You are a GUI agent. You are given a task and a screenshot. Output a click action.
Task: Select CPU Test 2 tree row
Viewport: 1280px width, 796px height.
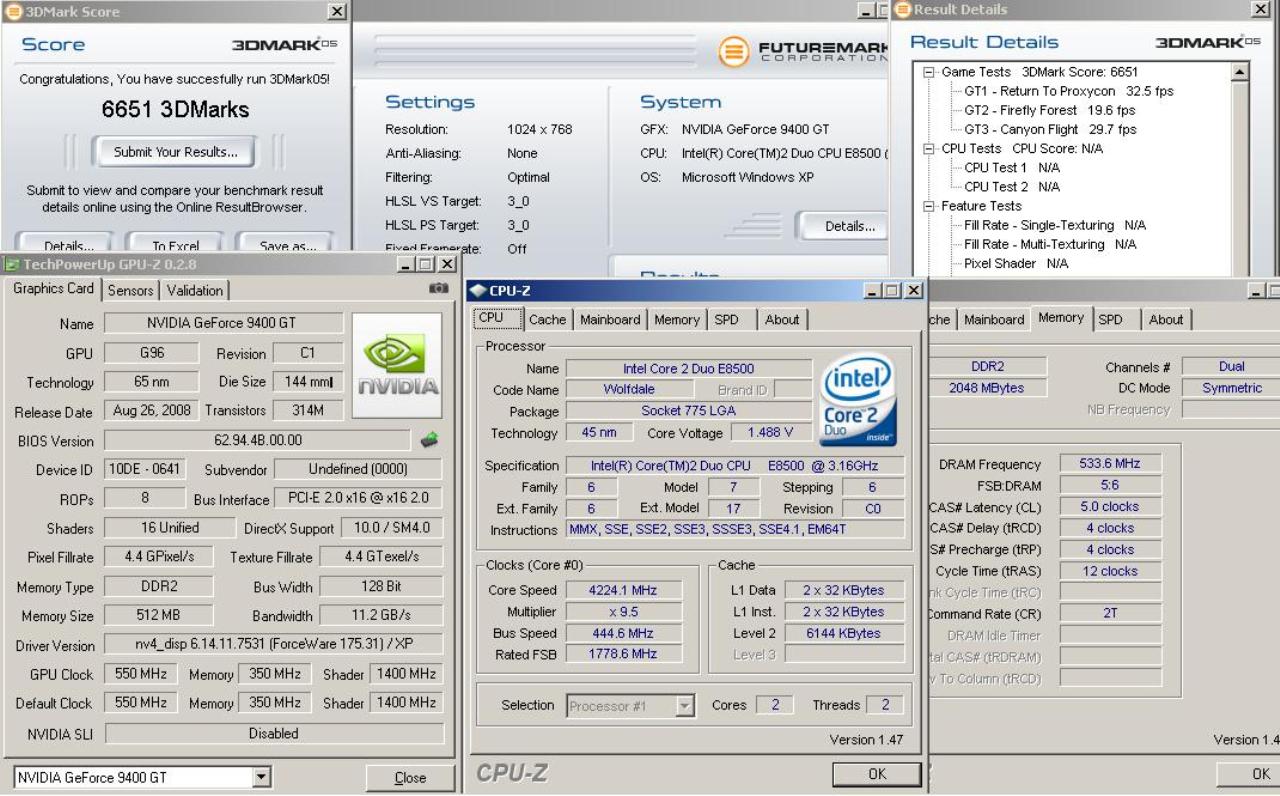point(1012,186)
